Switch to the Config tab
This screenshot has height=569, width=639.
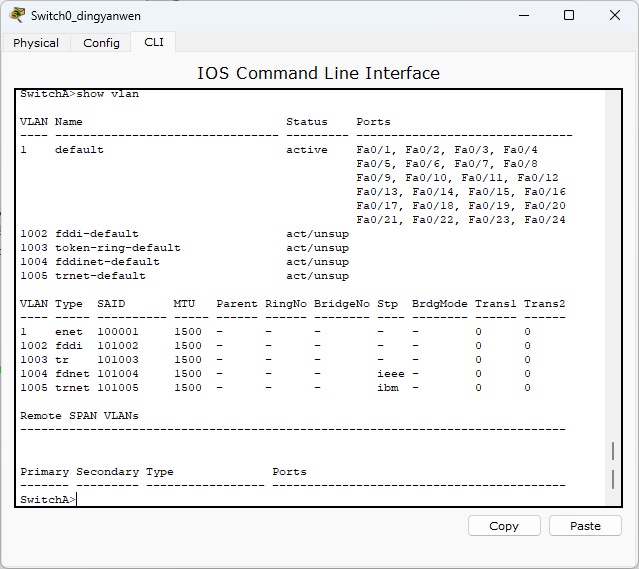click(101, 43)
